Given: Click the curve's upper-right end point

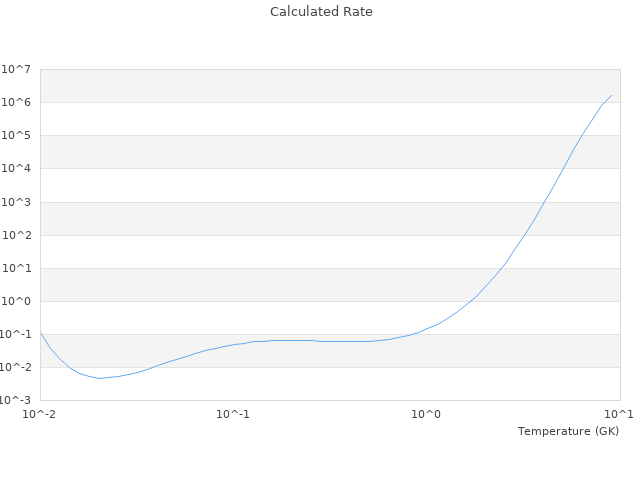Looking at the screenshot, I should coord(611,95).
